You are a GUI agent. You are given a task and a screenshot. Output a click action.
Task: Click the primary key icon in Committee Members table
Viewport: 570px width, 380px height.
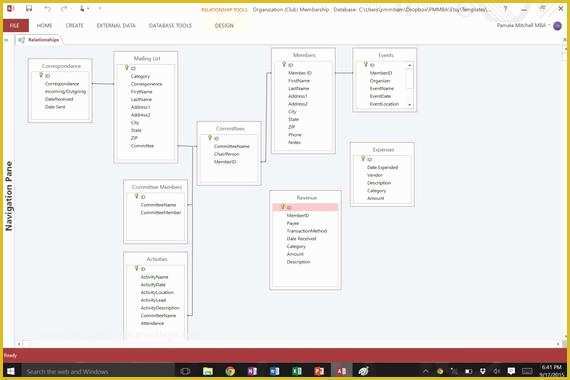point(137,196)
